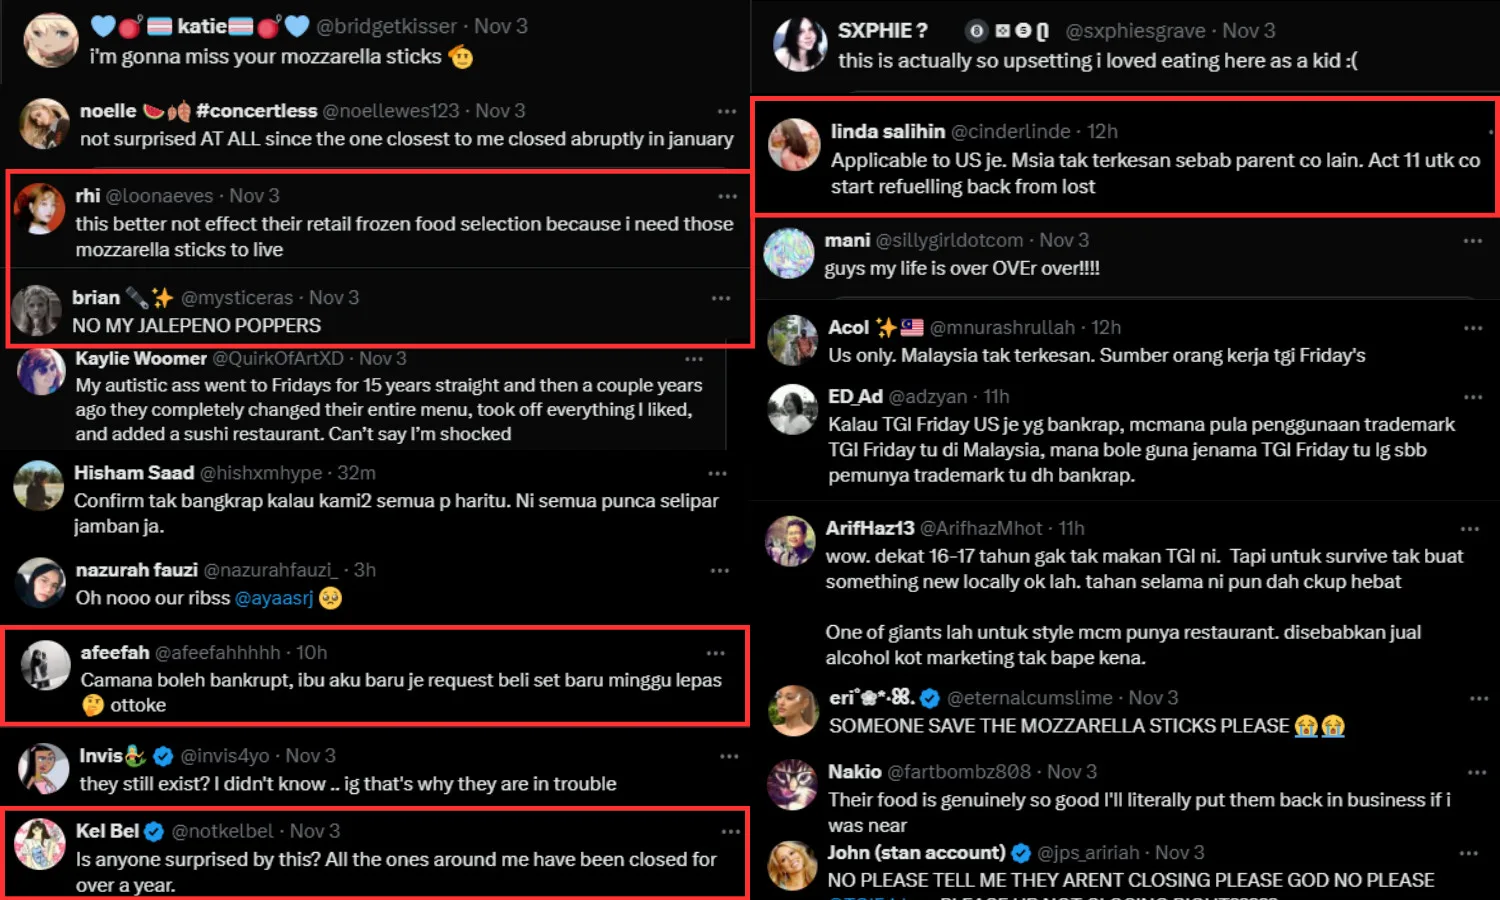The height and width of the screenshot is (900, 1500).
Task: Click verified badge next to Kel Bel
Action: coord(154,831)
